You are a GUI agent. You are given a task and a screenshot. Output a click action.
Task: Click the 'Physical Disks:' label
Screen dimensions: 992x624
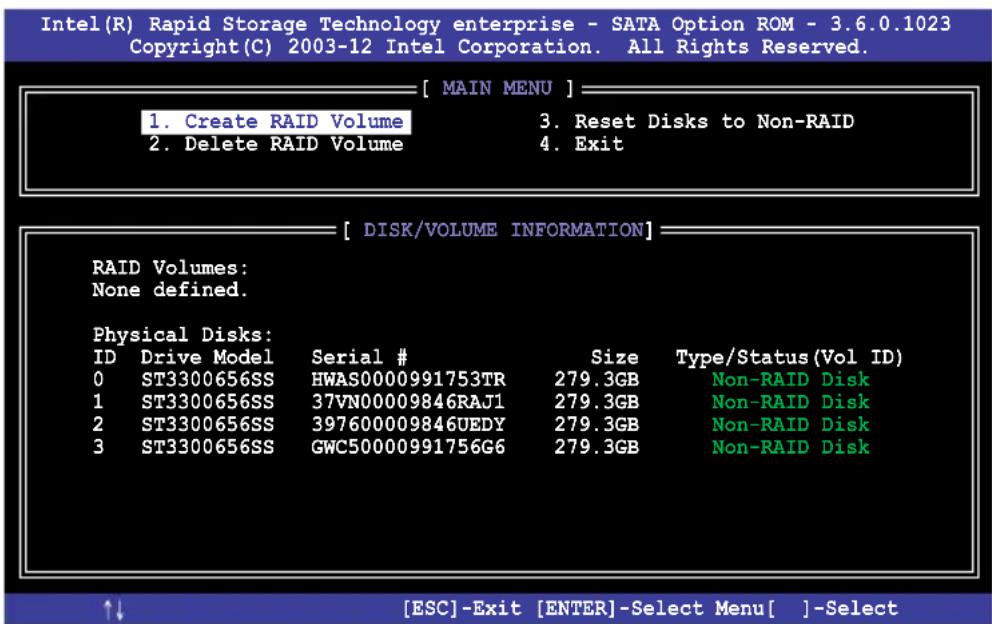pyautogui.click(x=183, y=335)
